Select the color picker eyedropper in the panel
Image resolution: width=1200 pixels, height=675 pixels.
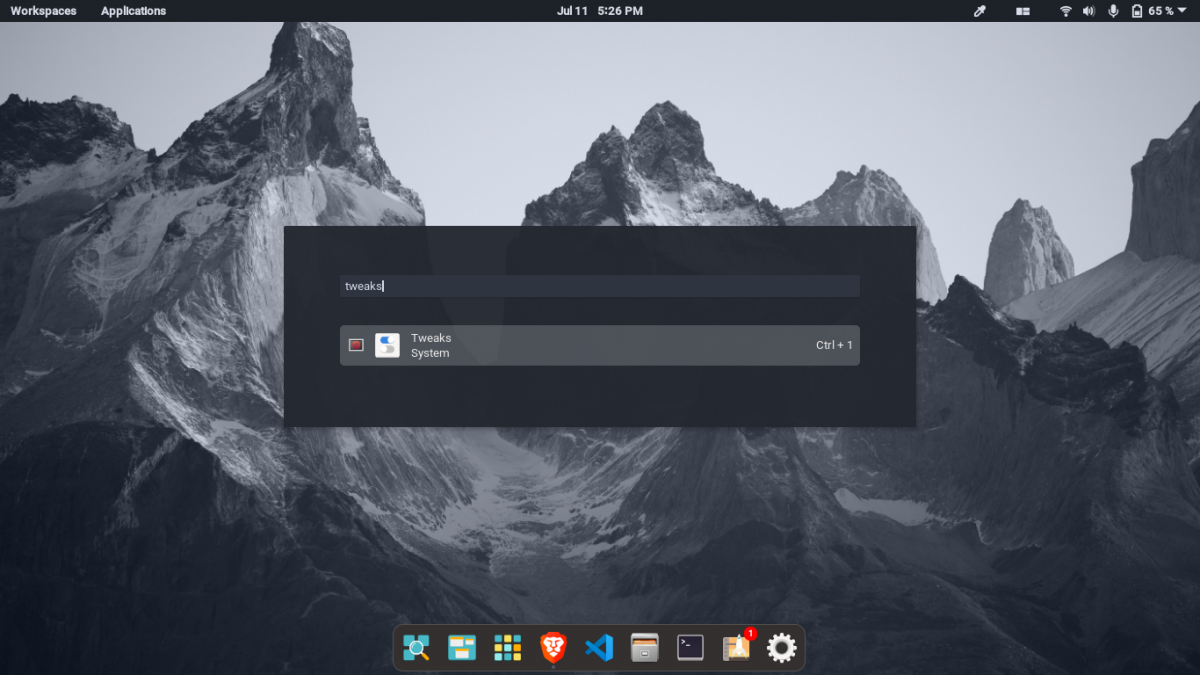pyautogui.click(x=979, y=10)
